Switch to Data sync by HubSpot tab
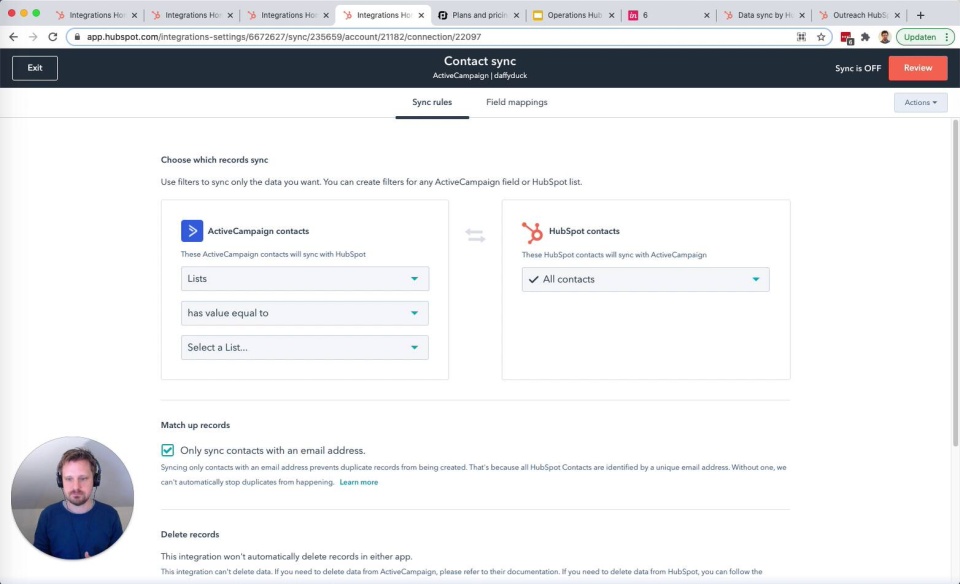960x584 pixels. [x=764, y=15]
